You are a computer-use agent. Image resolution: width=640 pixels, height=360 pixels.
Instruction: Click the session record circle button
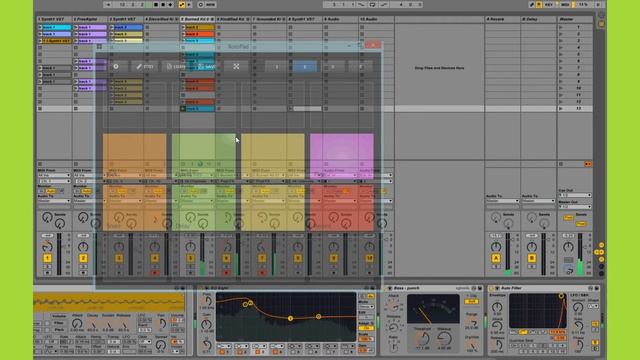click(201, 4)
